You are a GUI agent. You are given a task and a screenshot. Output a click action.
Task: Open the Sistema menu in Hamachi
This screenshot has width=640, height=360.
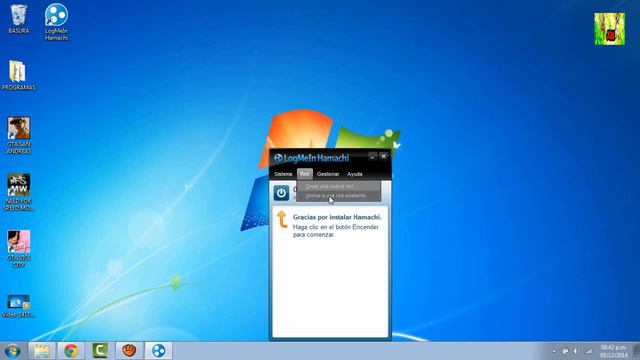click(283, 174)
